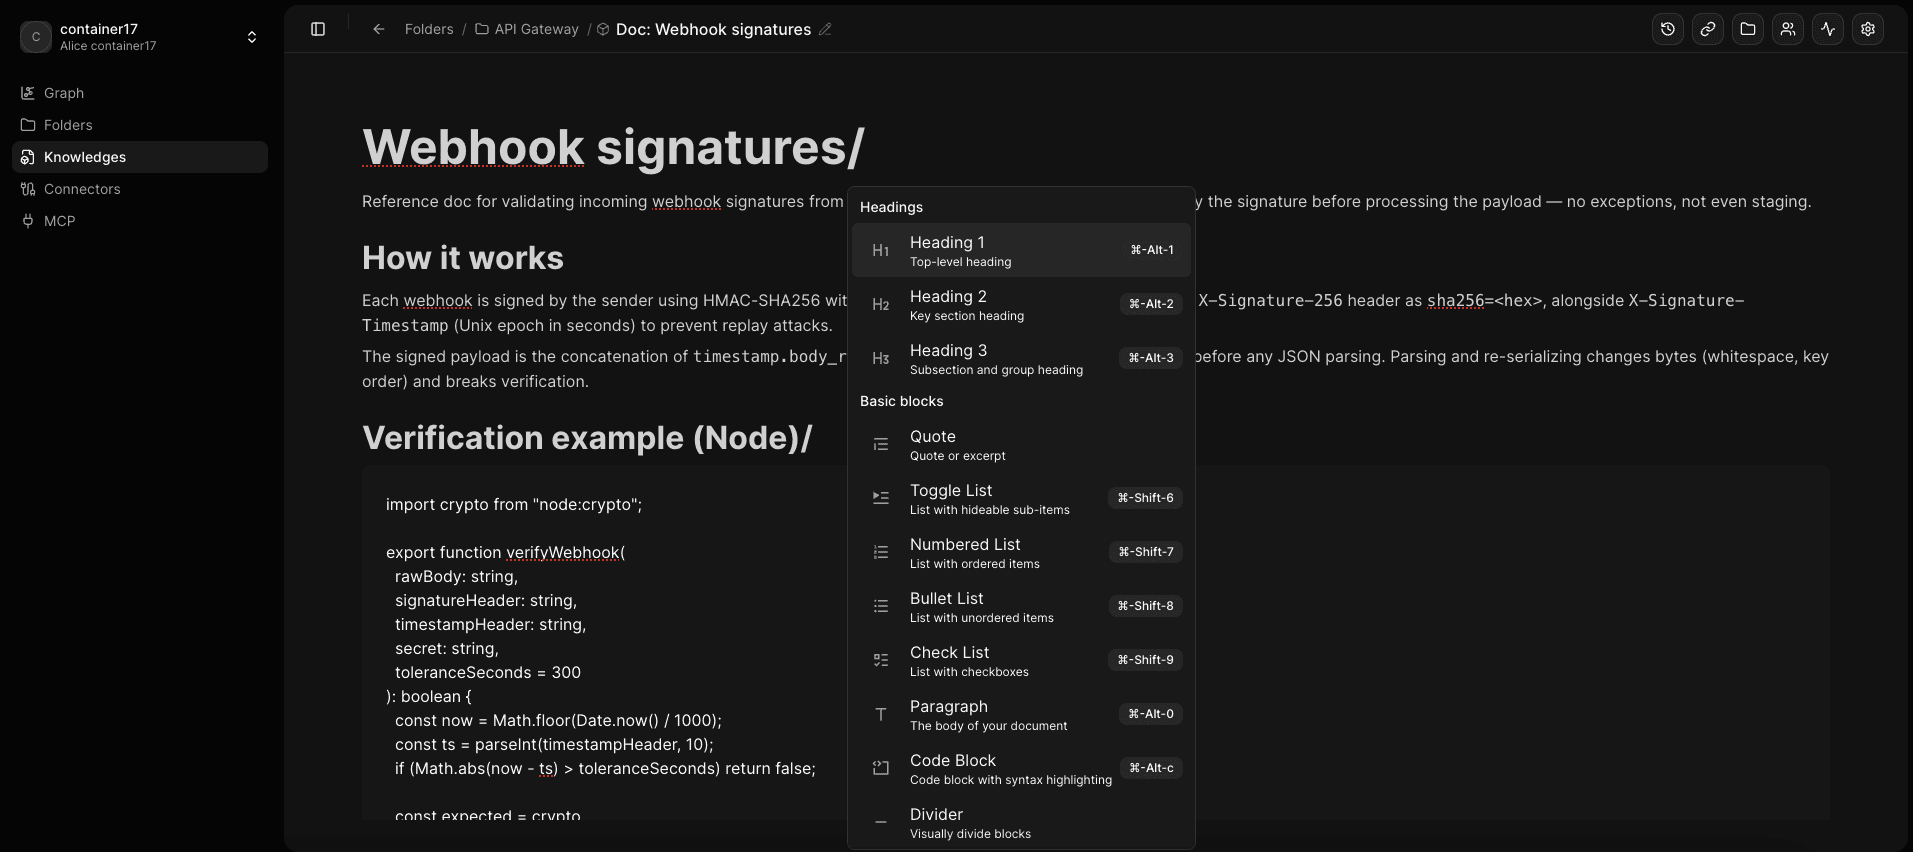Open folder icon in top toolbar
The height and width of the screenshot is (852, 1913).
pos(1748,29)
